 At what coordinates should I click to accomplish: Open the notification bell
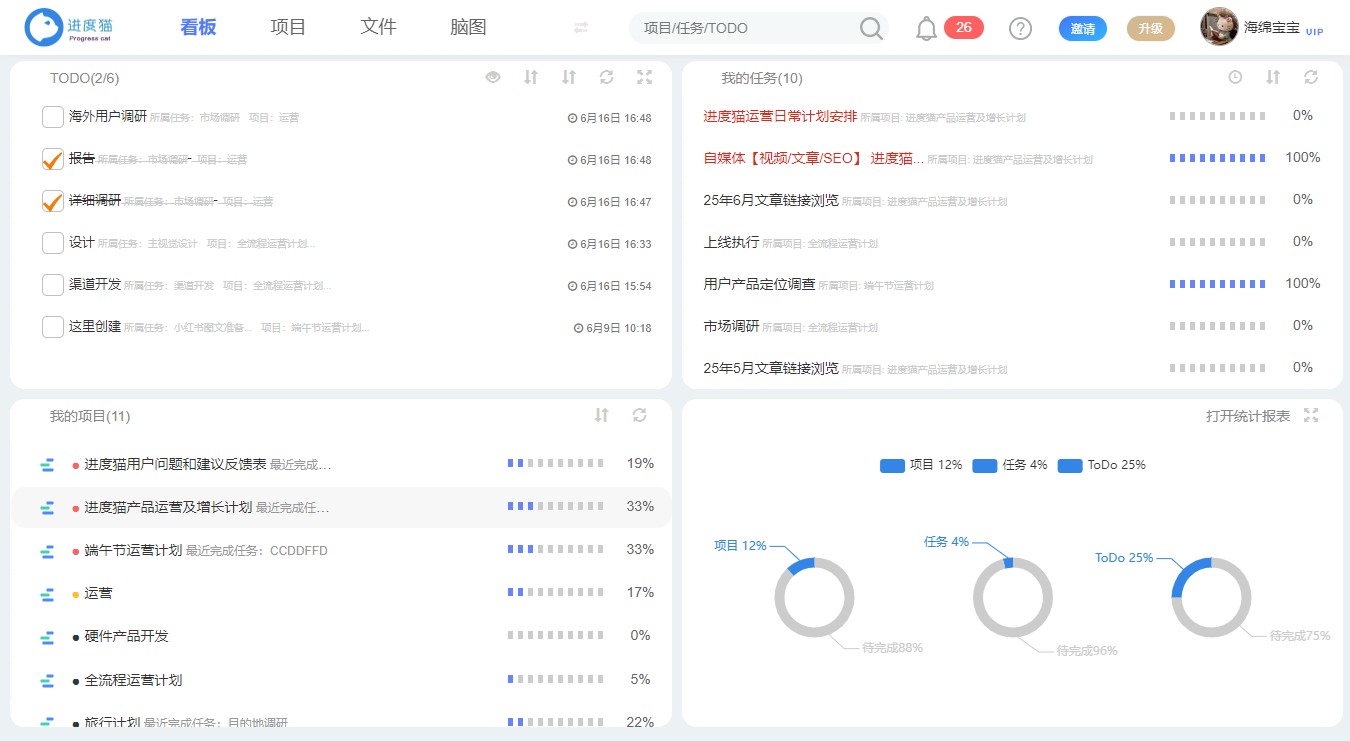click(x=925, y=27)
